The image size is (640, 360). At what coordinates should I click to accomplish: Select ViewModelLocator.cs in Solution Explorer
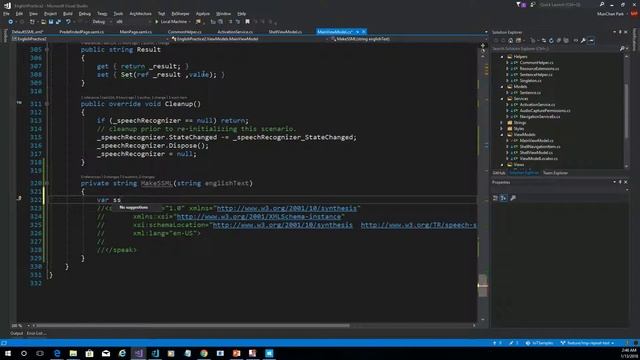tap(538, 158)
